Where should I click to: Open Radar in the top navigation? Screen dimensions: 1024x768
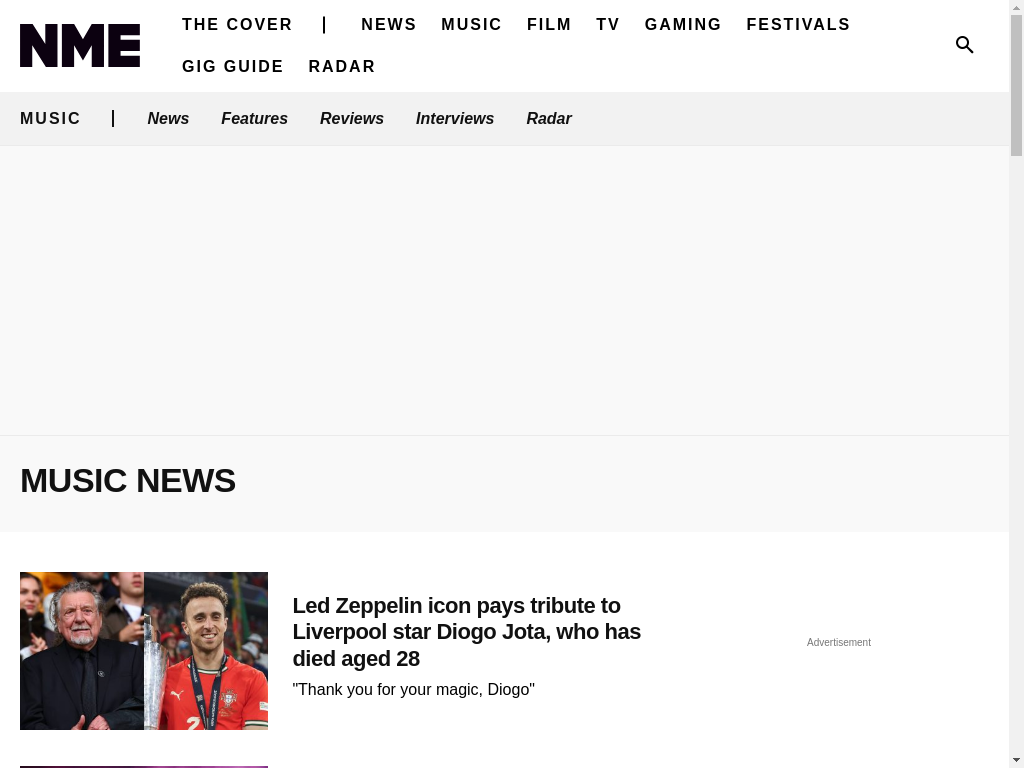click(342, 67)
